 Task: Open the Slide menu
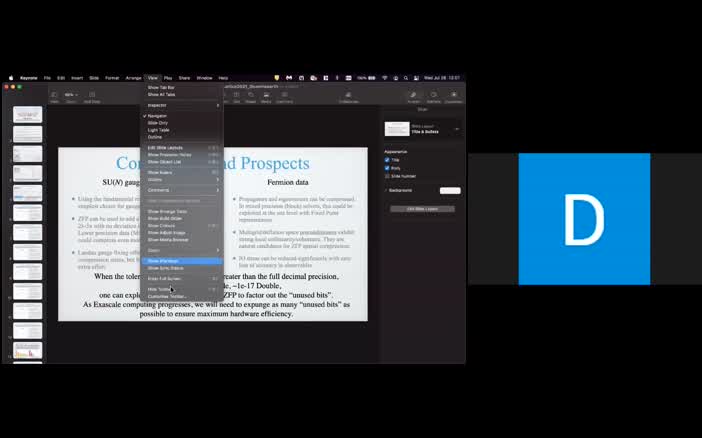point(94,78)
